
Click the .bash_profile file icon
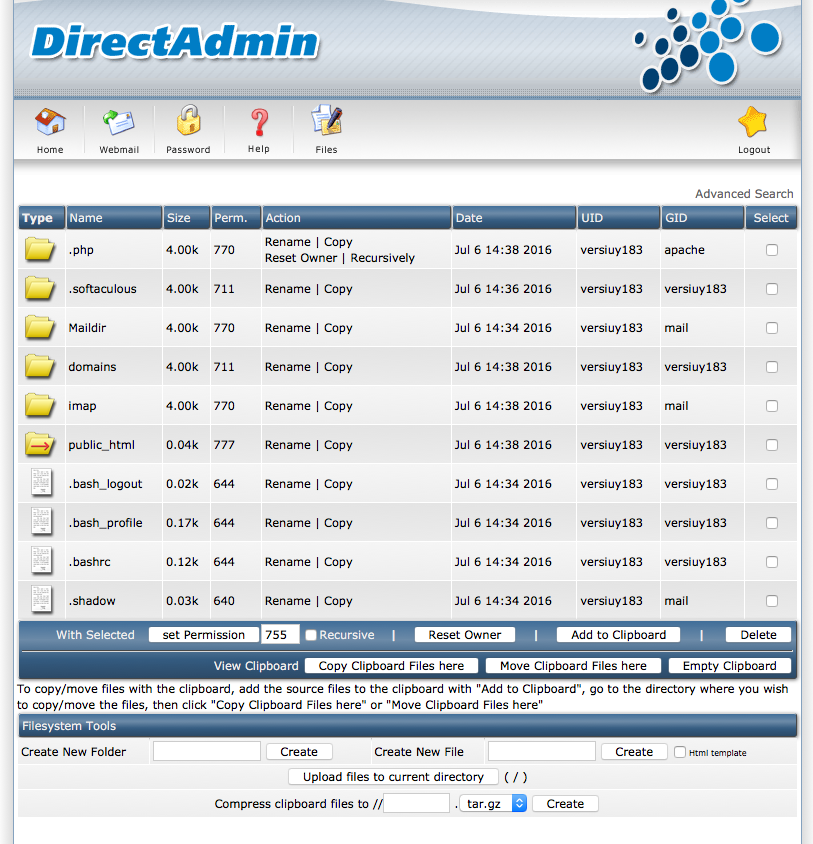(x=41, y=522)
